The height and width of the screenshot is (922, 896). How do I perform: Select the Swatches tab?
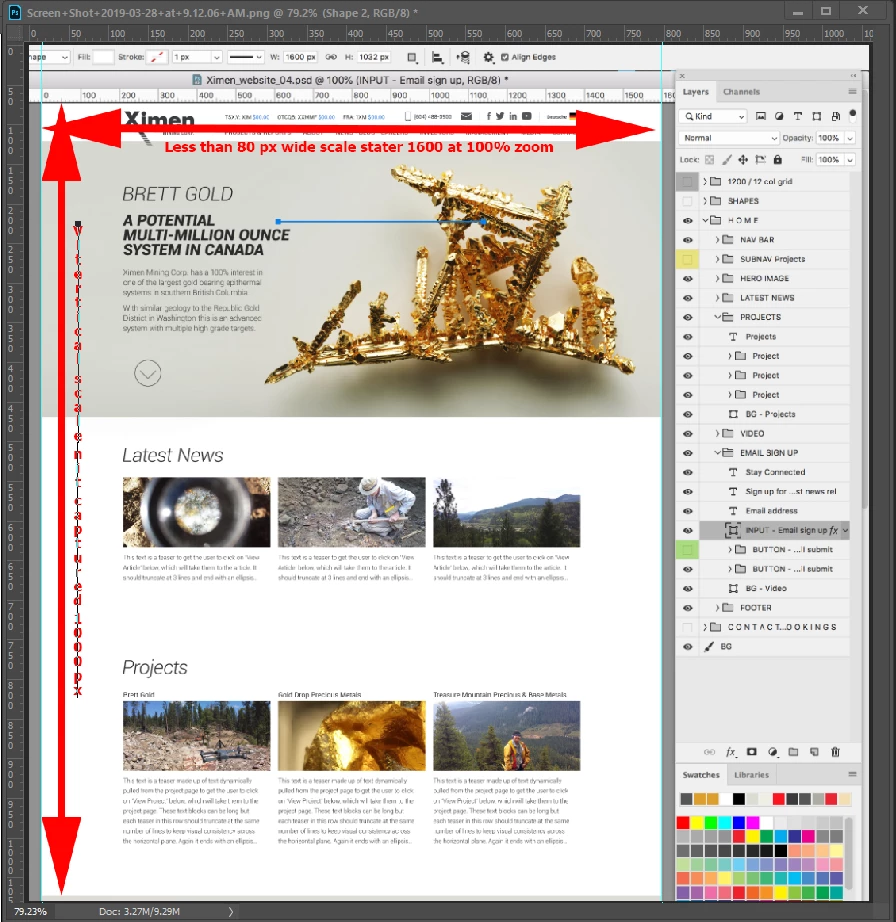click(x=701, y=774)
